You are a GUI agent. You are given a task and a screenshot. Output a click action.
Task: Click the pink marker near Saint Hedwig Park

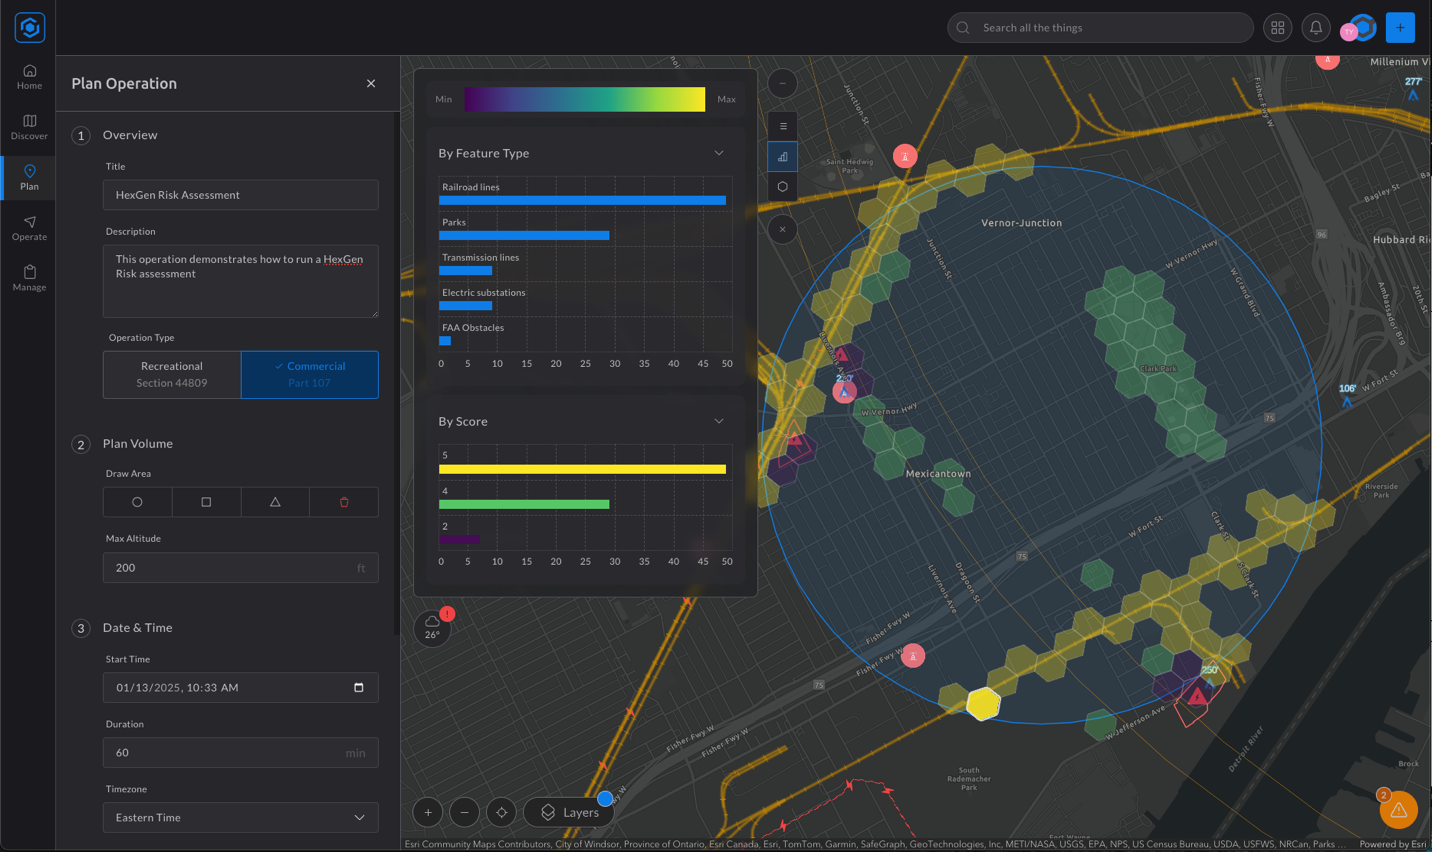point(905,156)
